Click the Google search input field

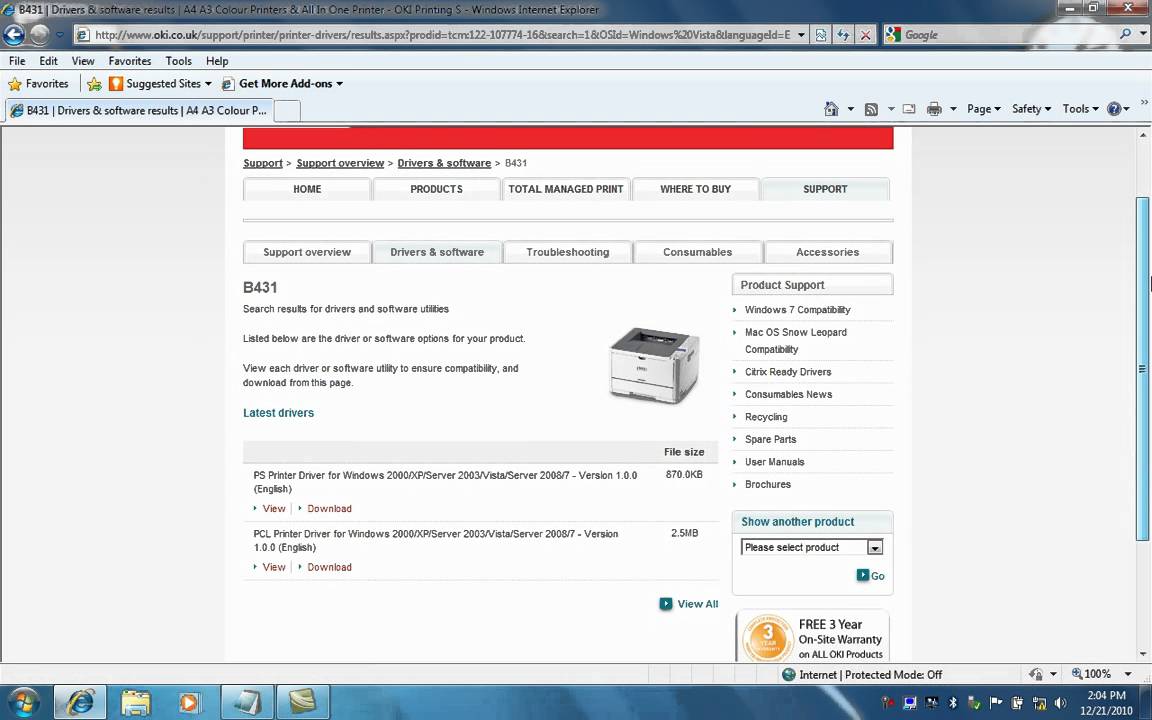coord(1008,35)
